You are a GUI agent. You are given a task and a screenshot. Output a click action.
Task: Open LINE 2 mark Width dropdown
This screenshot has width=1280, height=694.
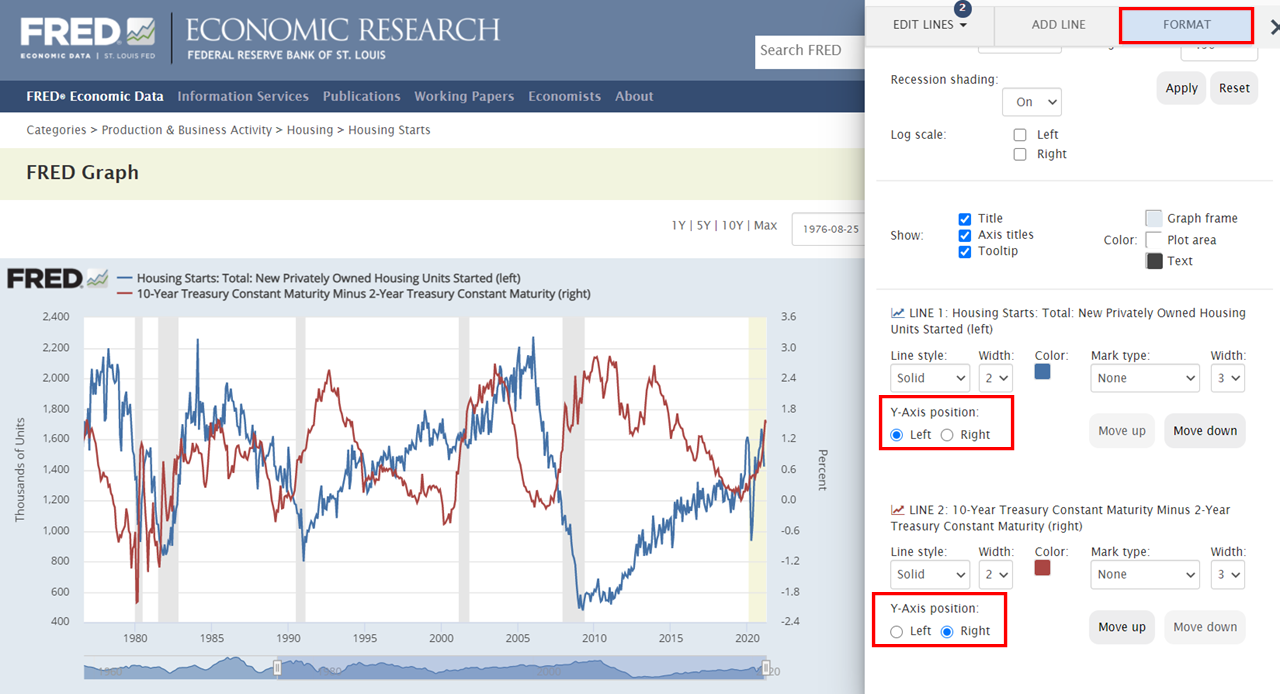1227,574
